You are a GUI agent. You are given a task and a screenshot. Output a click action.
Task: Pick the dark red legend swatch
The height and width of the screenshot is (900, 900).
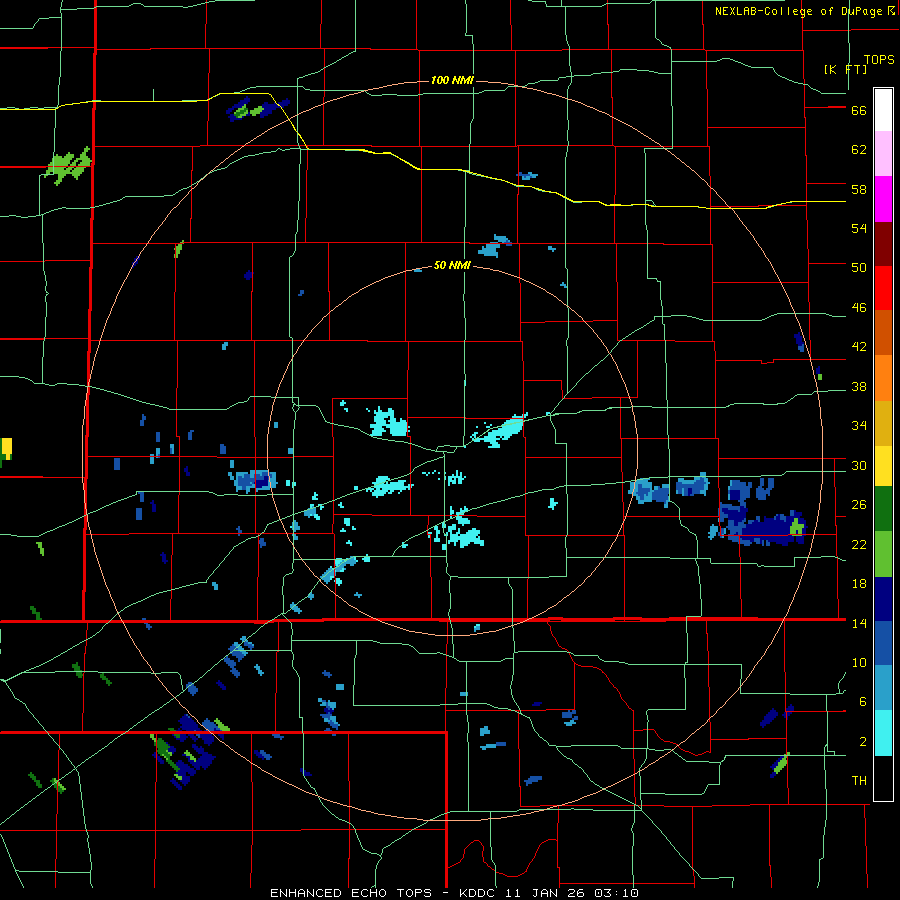click(x=883, y=244)
